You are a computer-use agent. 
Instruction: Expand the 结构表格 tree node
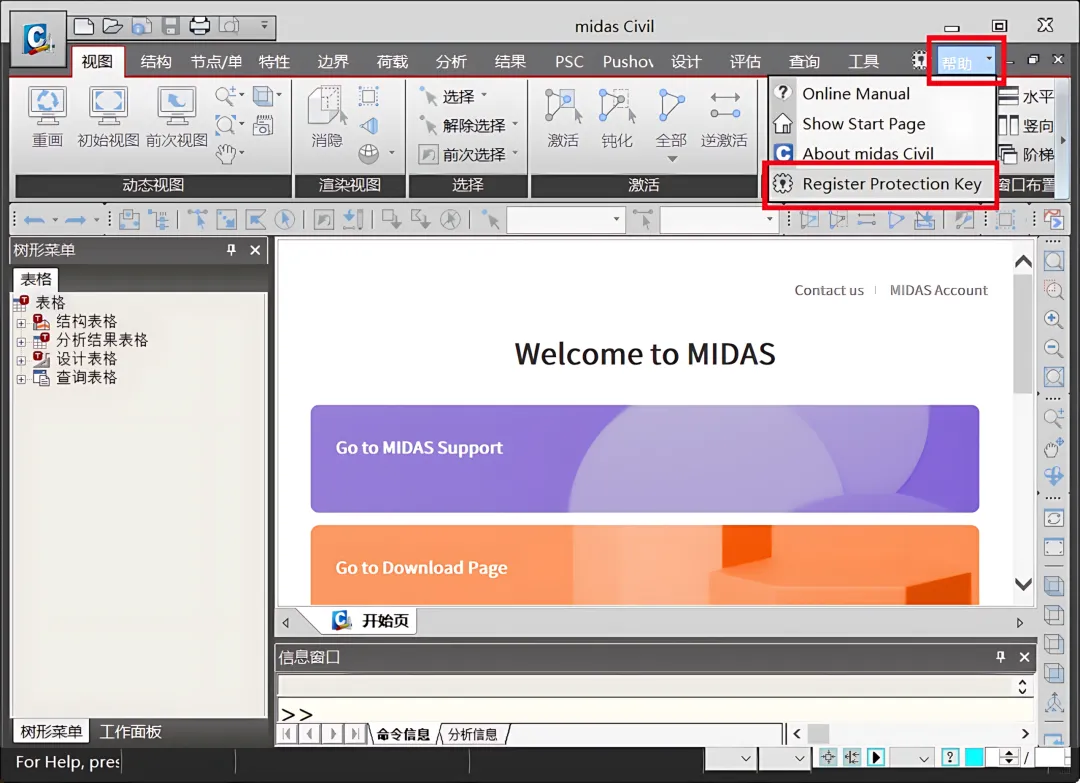point(21,322)
